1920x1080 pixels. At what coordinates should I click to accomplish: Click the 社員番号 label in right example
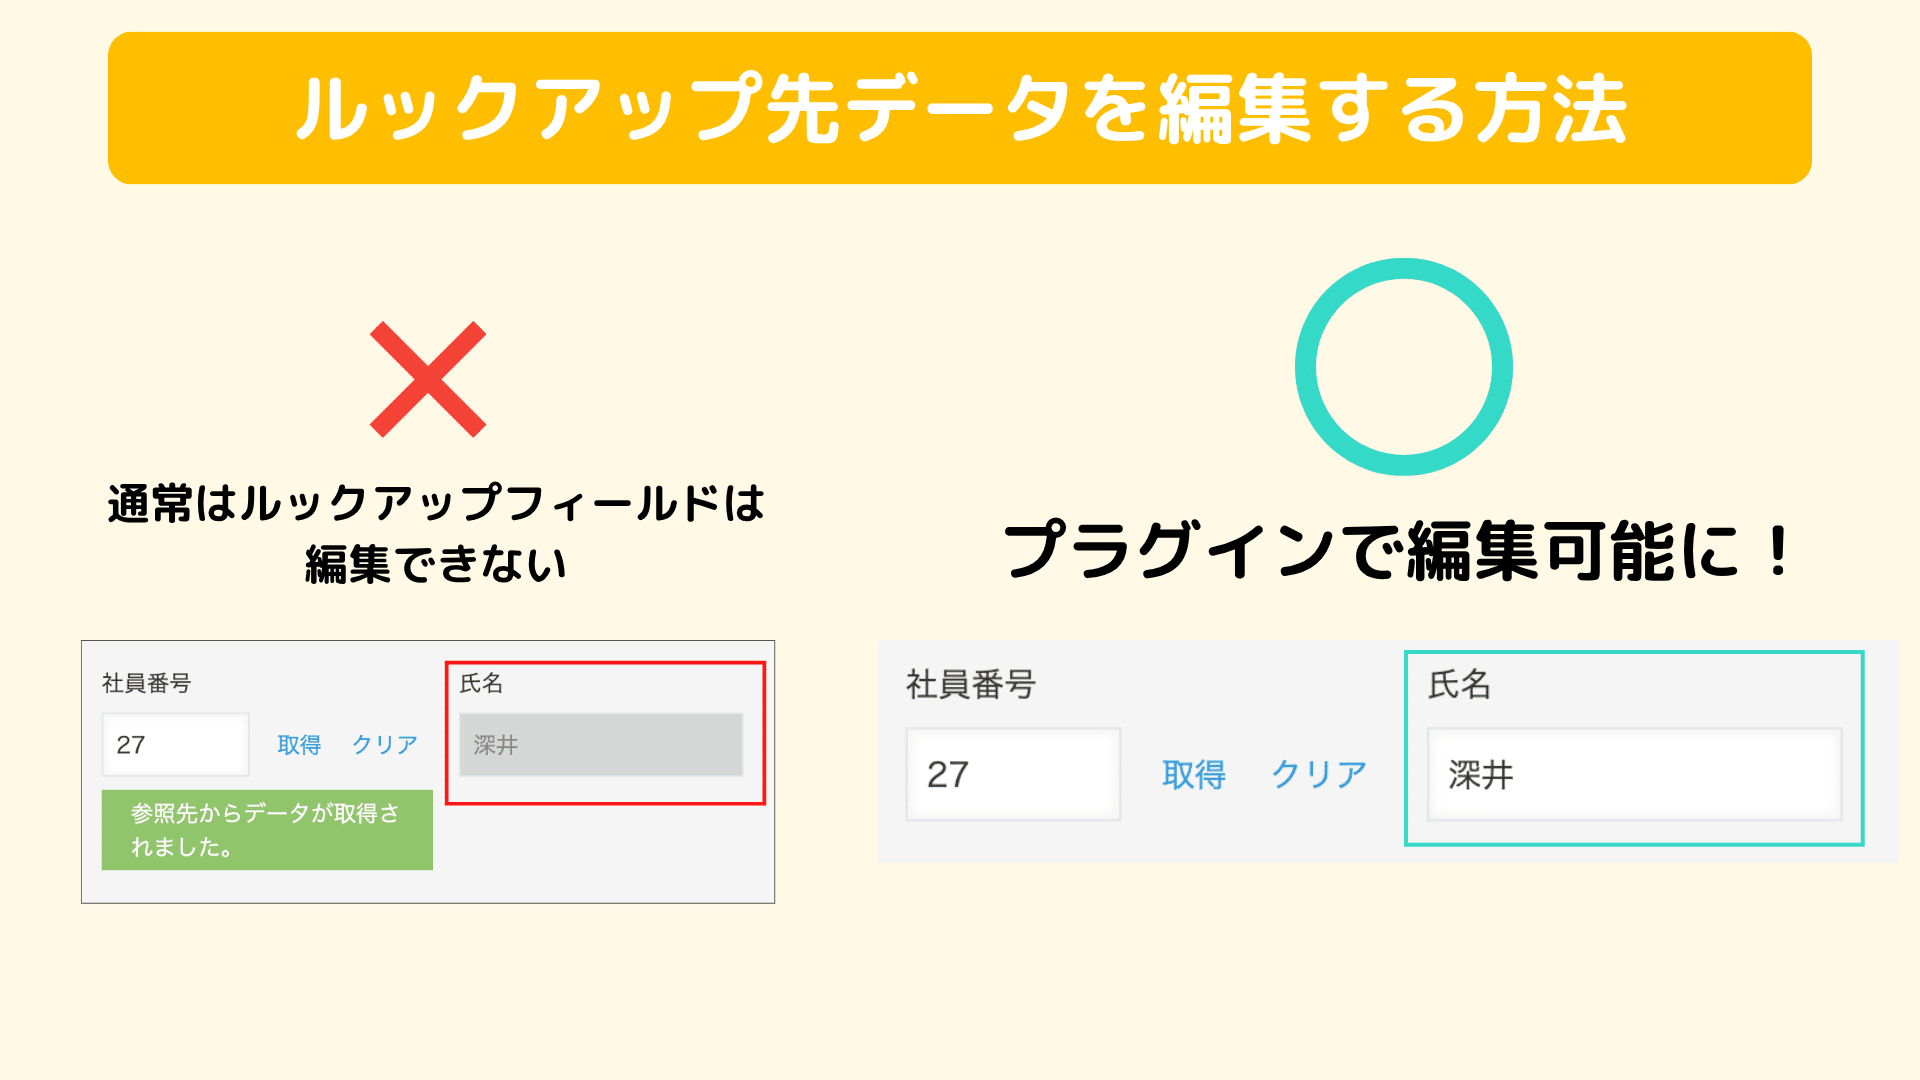pos(971,685)
